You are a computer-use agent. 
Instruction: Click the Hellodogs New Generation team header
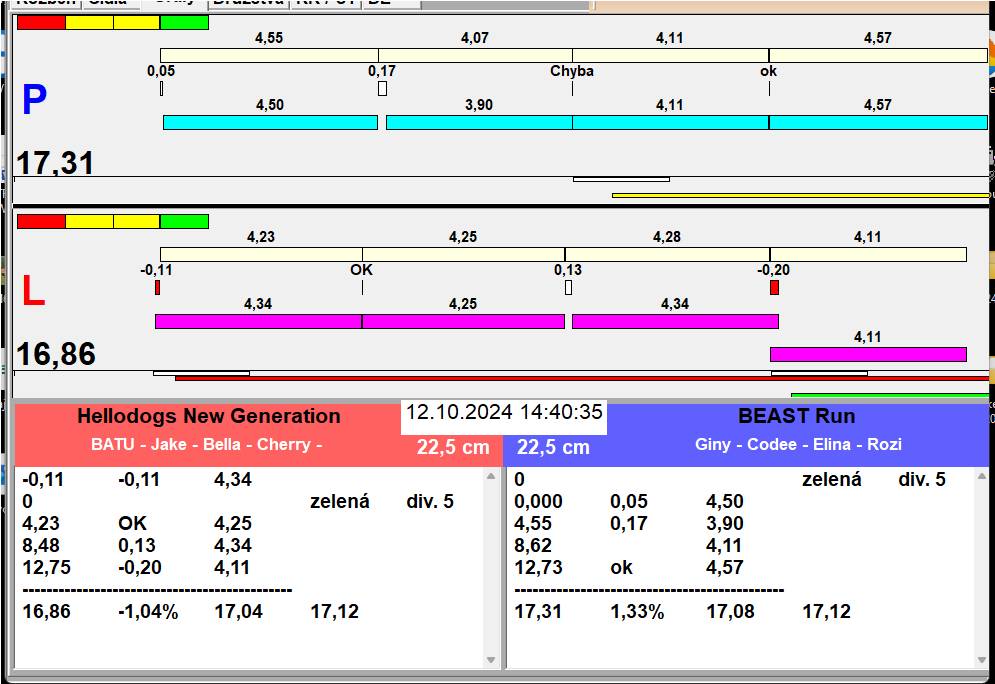[208, 416]
